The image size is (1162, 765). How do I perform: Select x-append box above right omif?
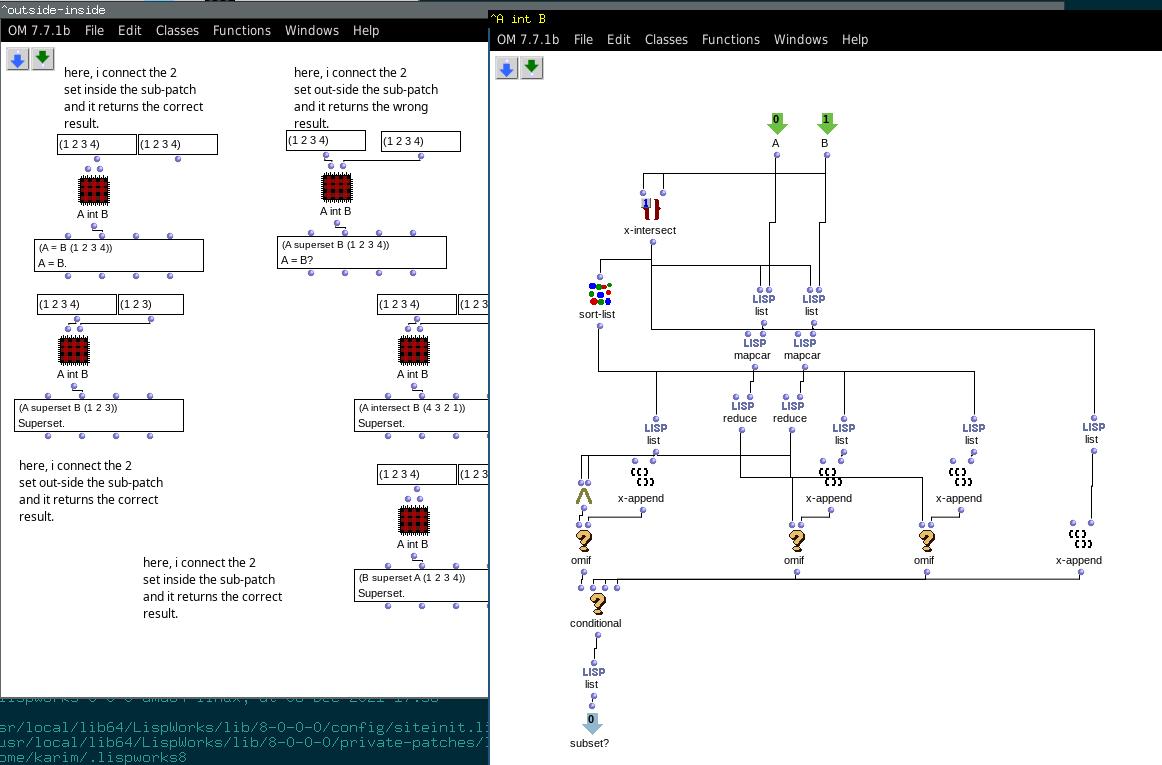(959, 477)
